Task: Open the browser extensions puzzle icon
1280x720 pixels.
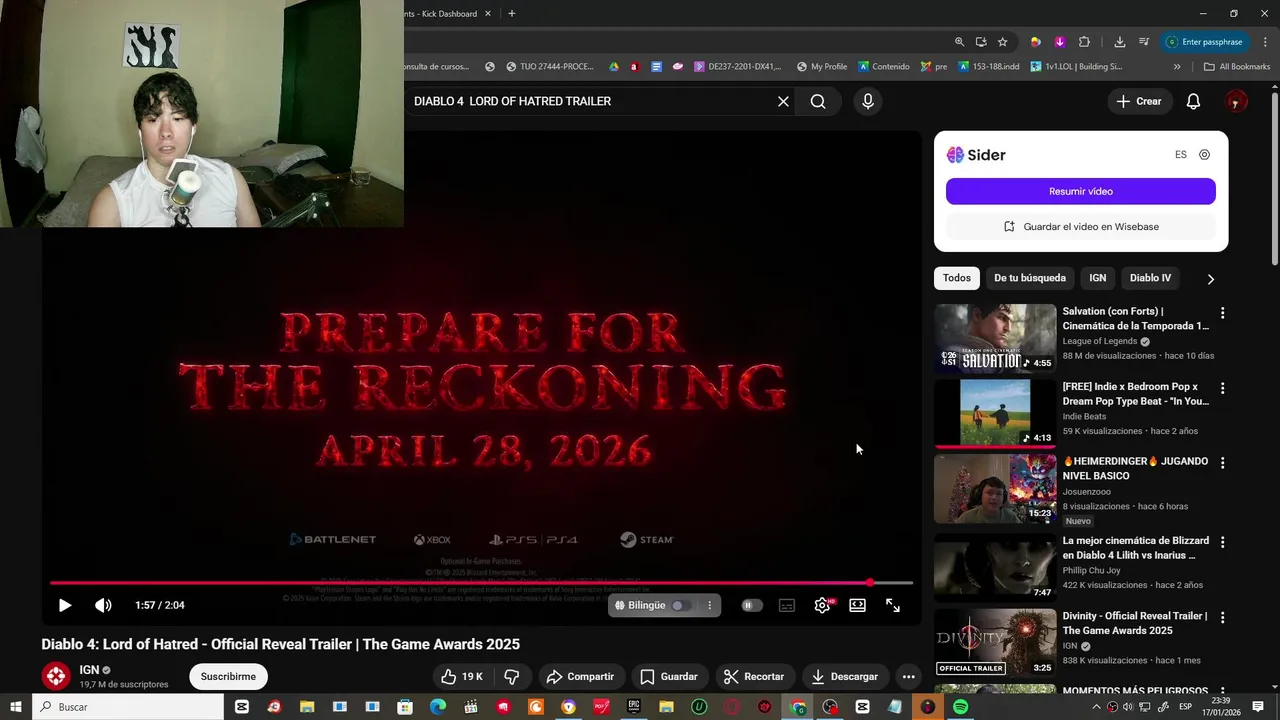Action: [x=1084, y=42]
